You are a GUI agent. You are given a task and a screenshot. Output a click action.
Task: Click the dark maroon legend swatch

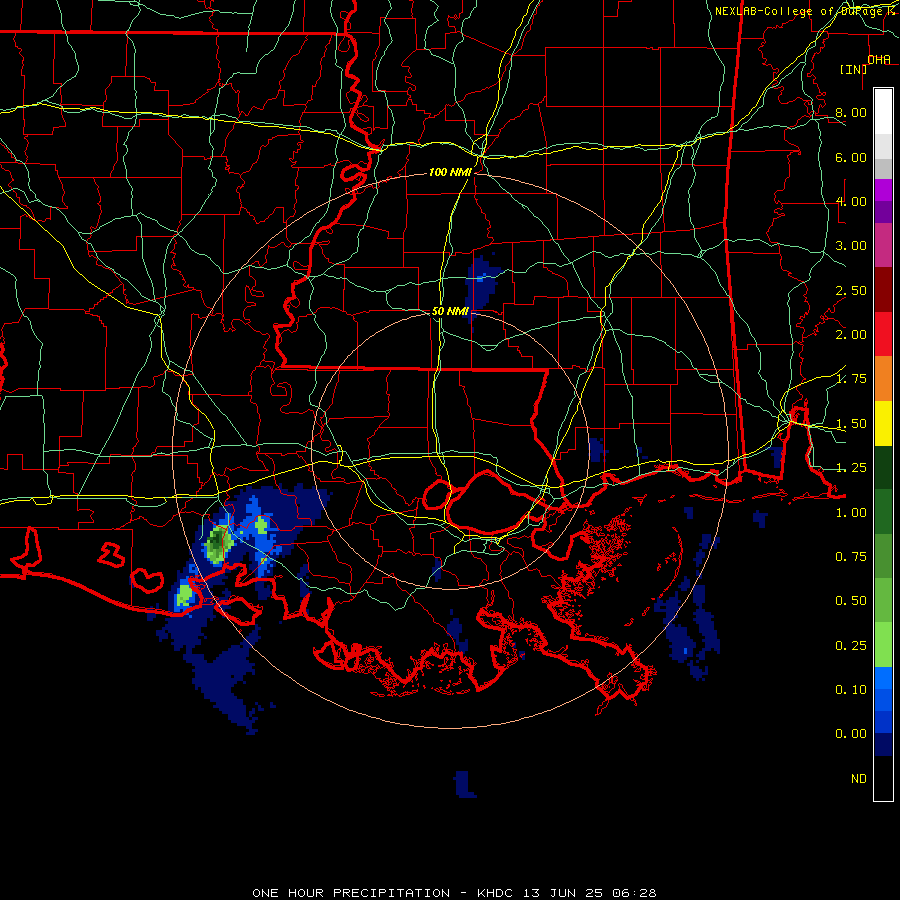883,290
